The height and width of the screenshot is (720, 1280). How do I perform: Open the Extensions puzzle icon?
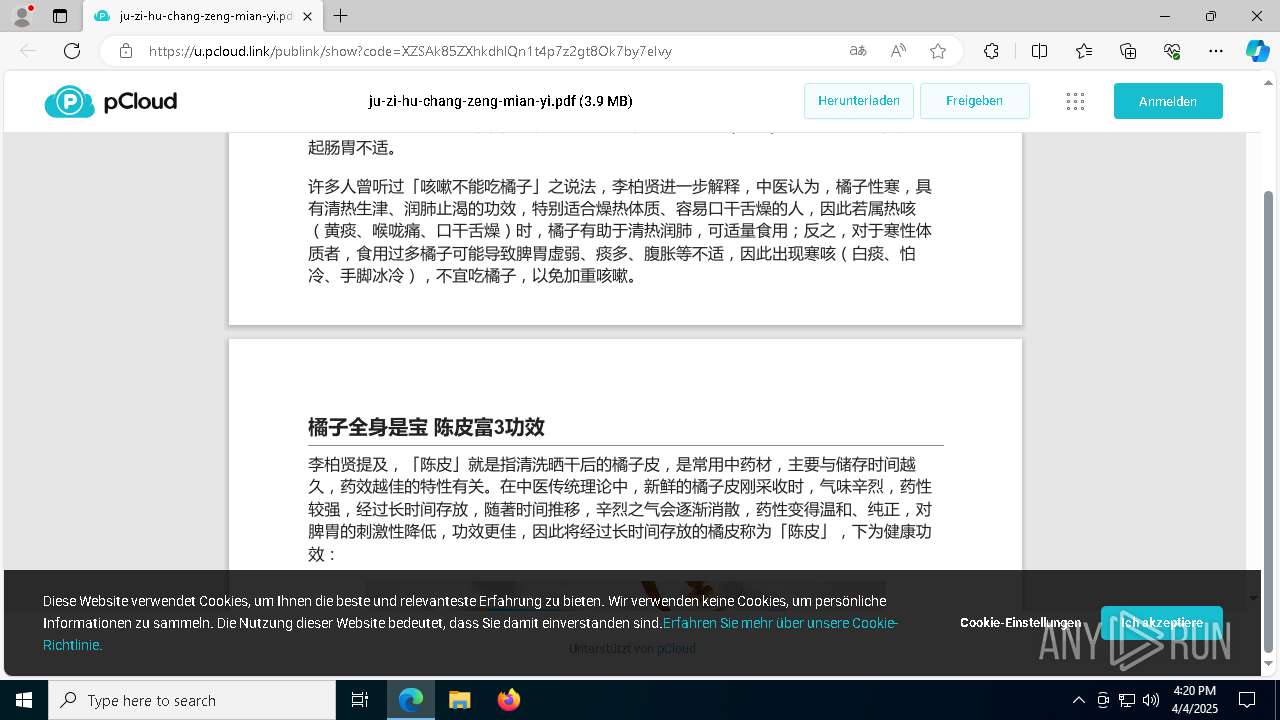pos(991,51)
